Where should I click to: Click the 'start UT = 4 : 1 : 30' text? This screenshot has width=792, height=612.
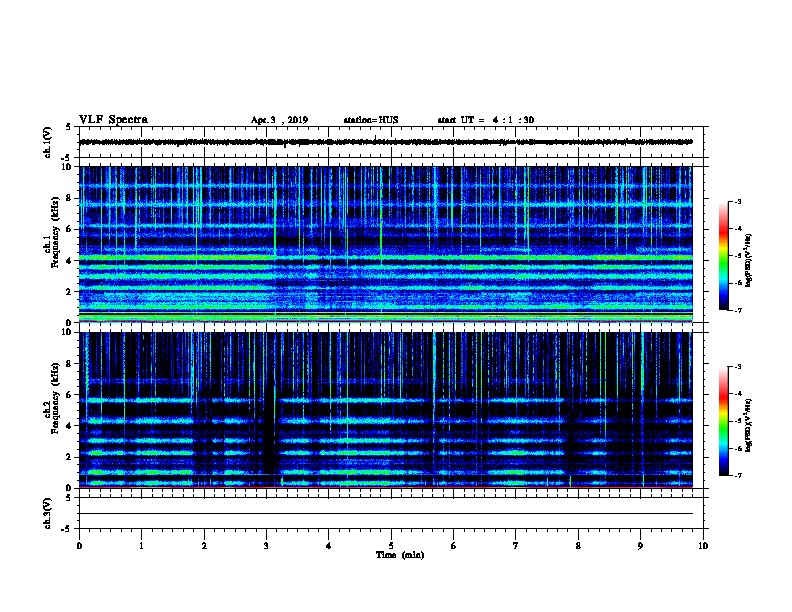(x=485, y=120)
